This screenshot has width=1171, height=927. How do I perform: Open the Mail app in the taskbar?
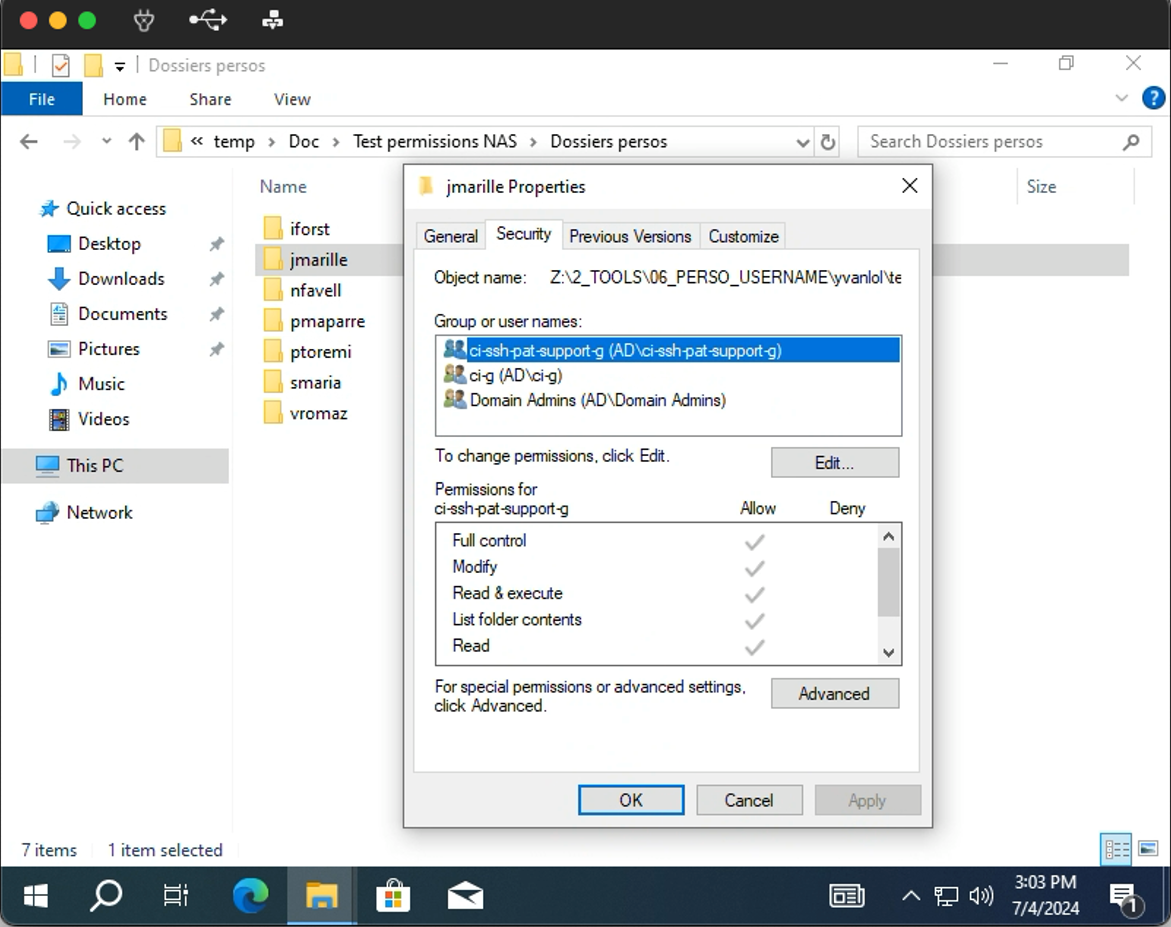(465, 895)
